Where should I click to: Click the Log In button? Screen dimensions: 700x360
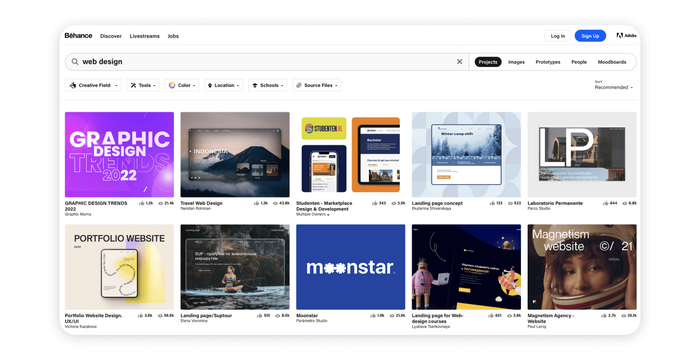pyautogui.click(x=558, y=36)
